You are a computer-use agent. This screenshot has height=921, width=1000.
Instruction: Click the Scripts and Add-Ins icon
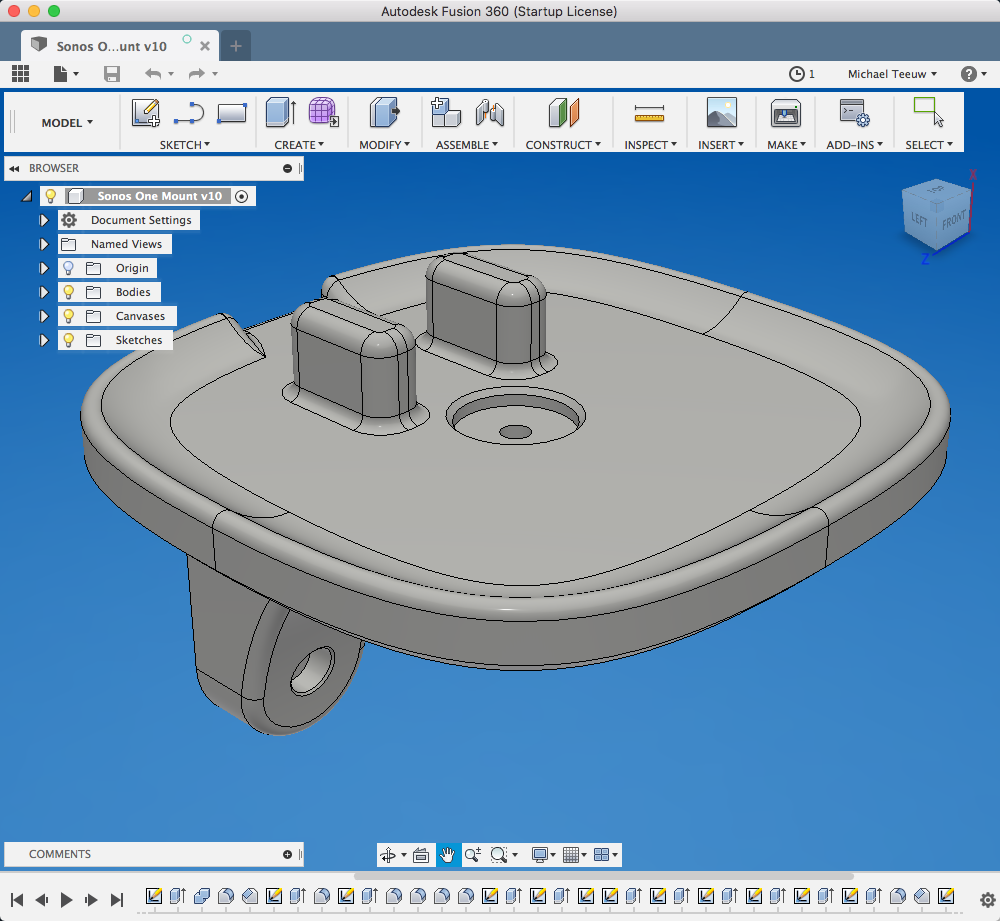coord(853,113)
